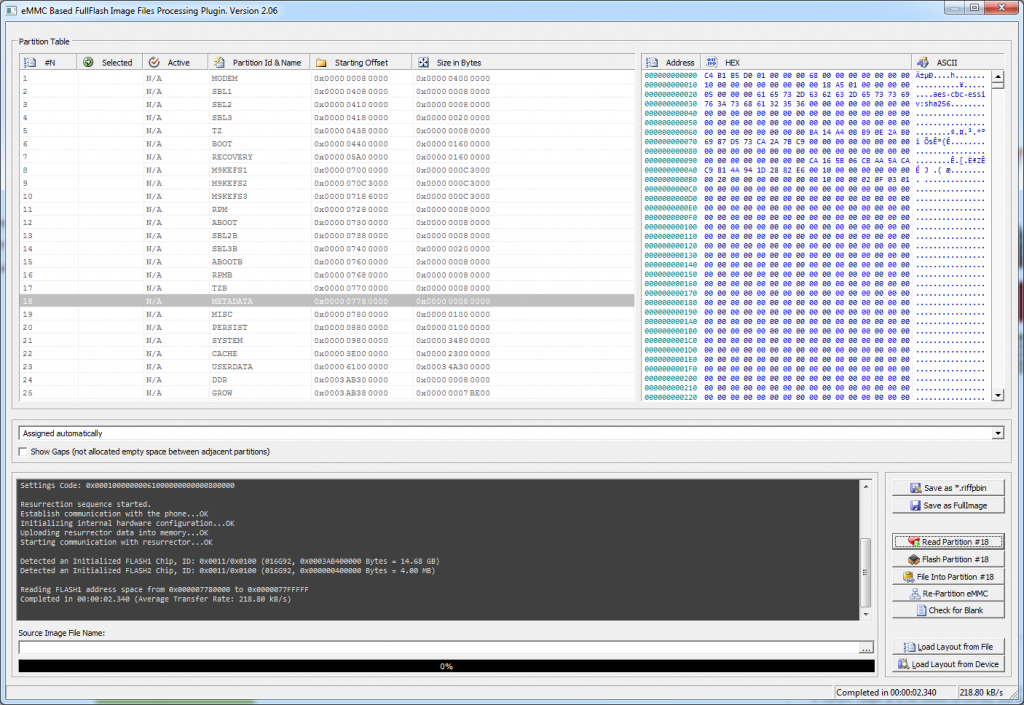
Task: Click Flash Partition #18 button
Action: click(948, 559)
